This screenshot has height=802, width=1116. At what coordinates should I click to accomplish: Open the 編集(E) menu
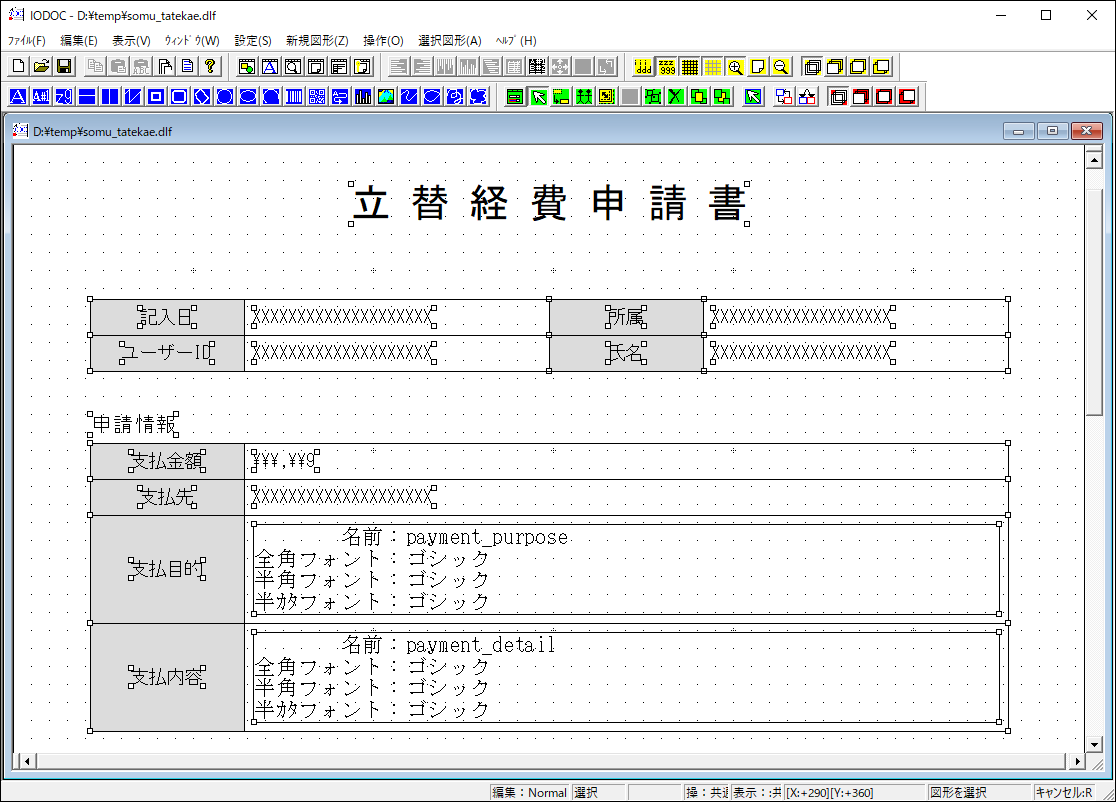click(x=79, y=41)
